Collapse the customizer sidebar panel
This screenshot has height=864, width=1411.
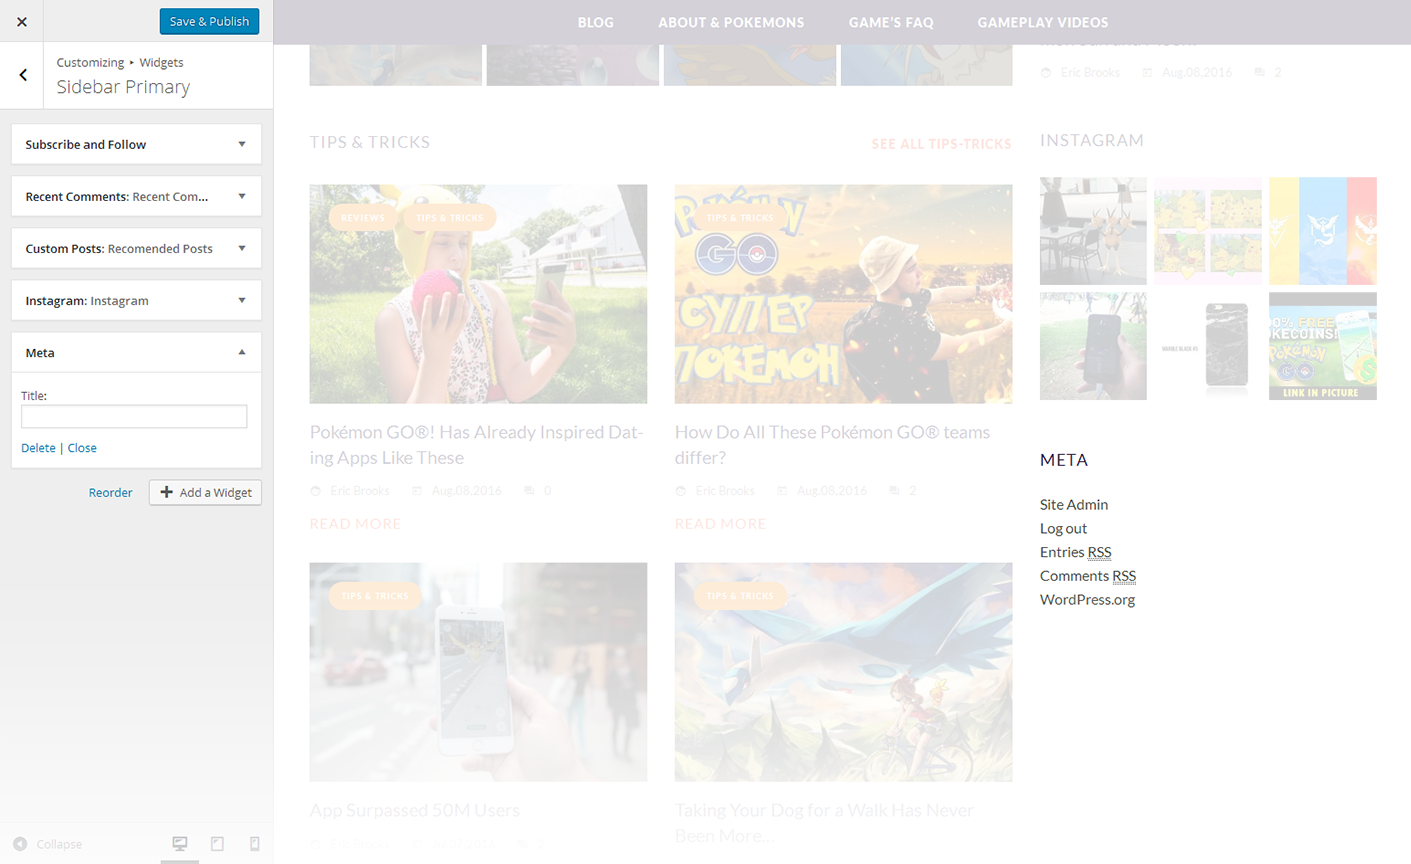tap(48, 844)
